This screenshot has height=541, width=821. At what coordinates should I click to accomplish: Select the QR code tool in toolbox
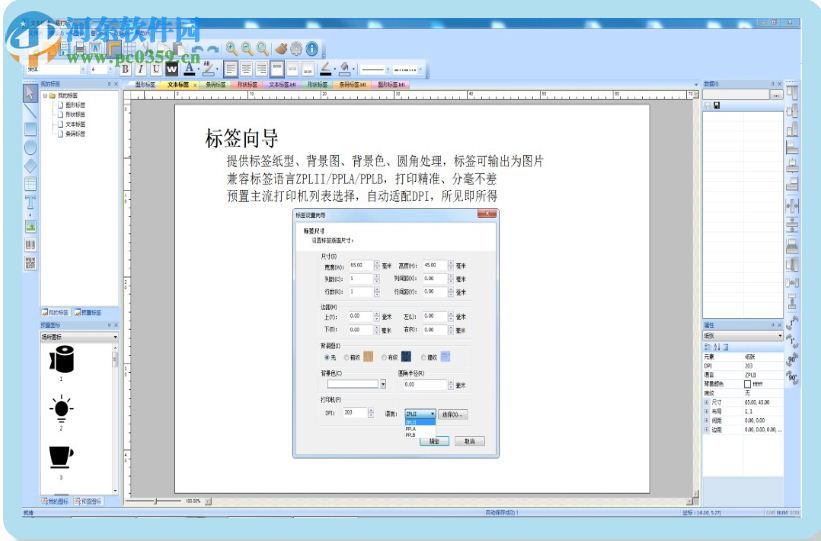pos(30,263)
